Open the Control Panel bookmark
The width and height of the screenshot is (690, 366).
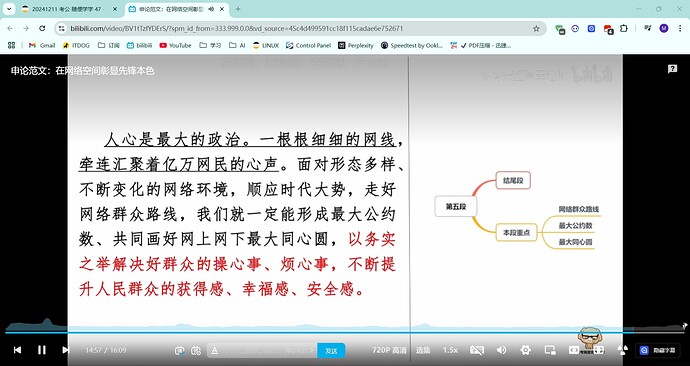point(308,45)
